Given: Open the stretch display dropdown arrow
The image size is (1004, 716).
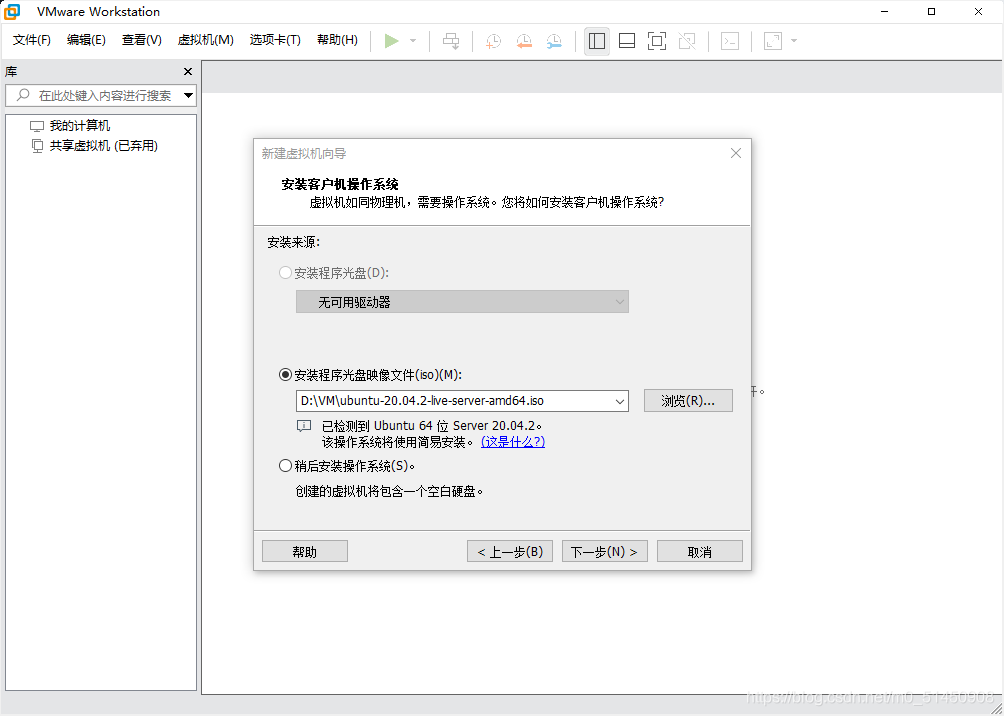Looking at the screenshot, I should 794,41.
